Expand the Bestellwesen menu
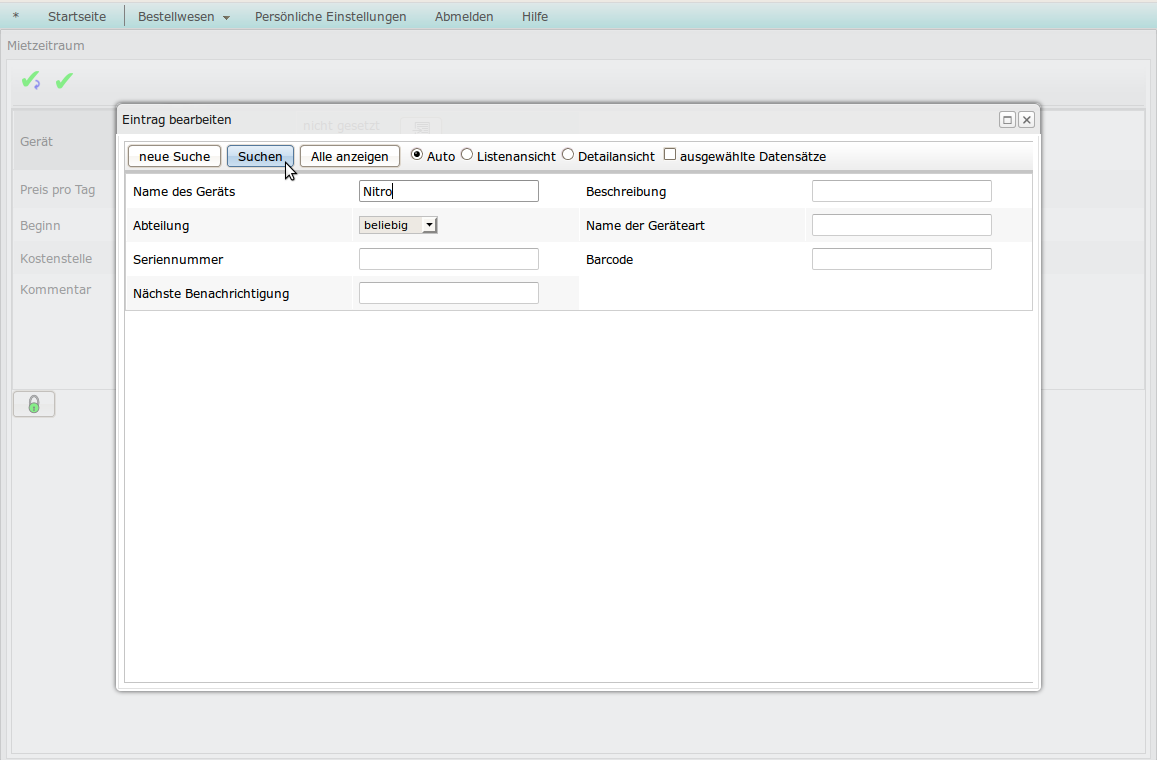This screenshot has height=760, width=1157. point(183,17)
